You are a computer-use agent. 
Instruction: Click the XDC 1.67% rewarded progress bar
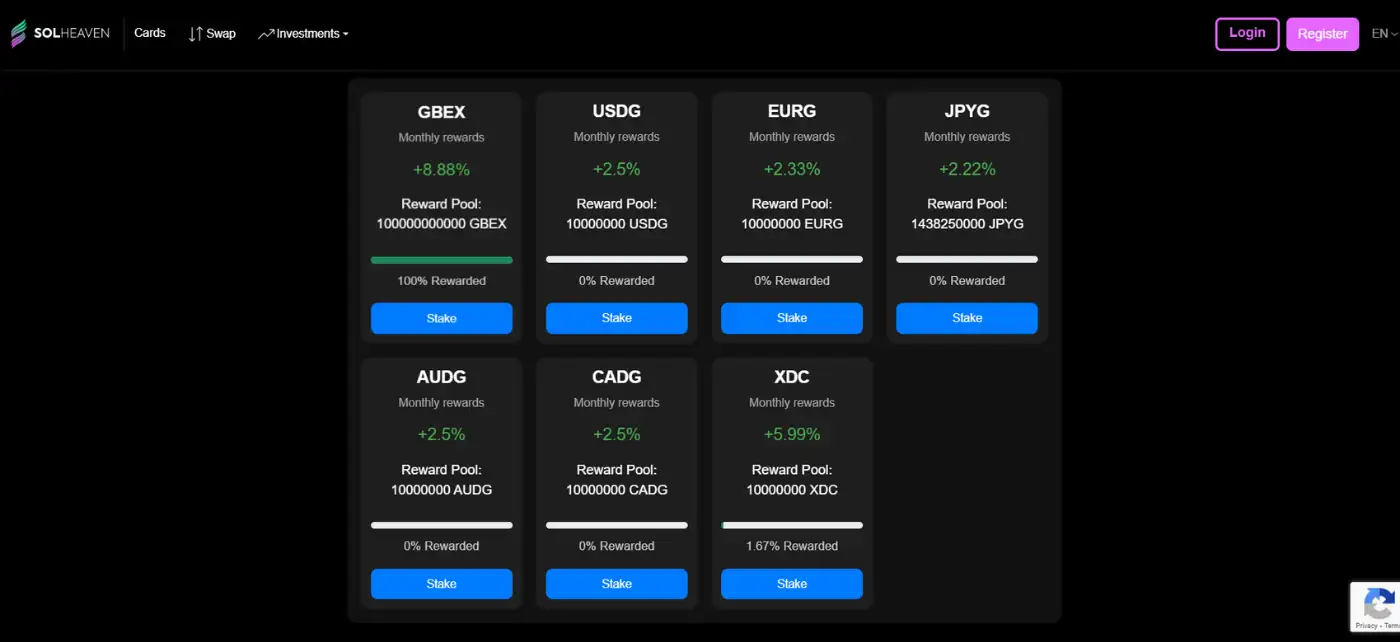pos(791,525)
